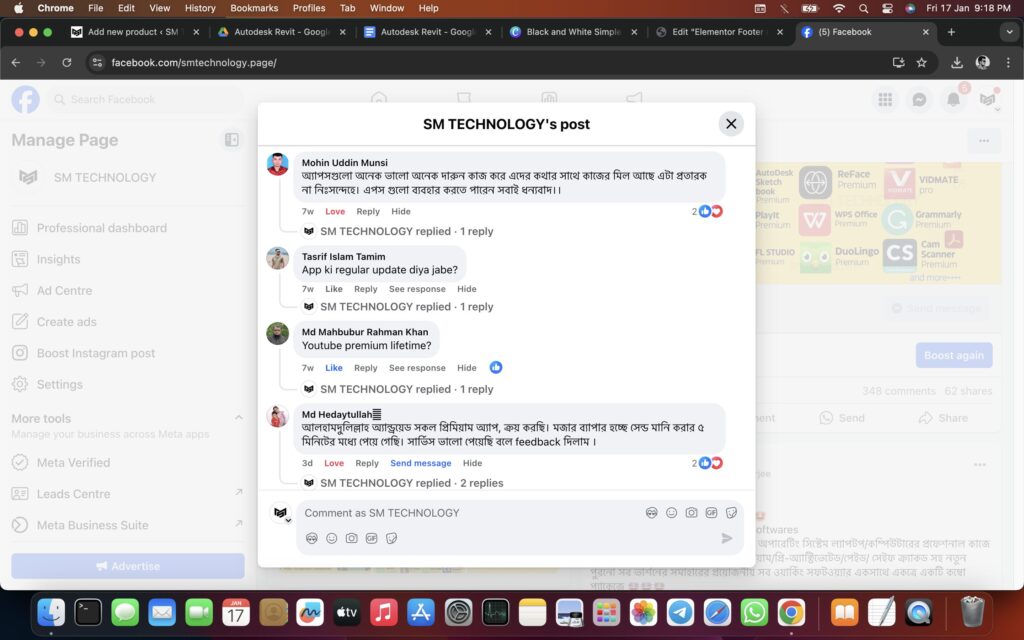Image resolution: width=1024 pixels, height=640 pixels.
Task: Toggle Love on Mohin Uddin Munsi's comment
Action: (334, 211)
